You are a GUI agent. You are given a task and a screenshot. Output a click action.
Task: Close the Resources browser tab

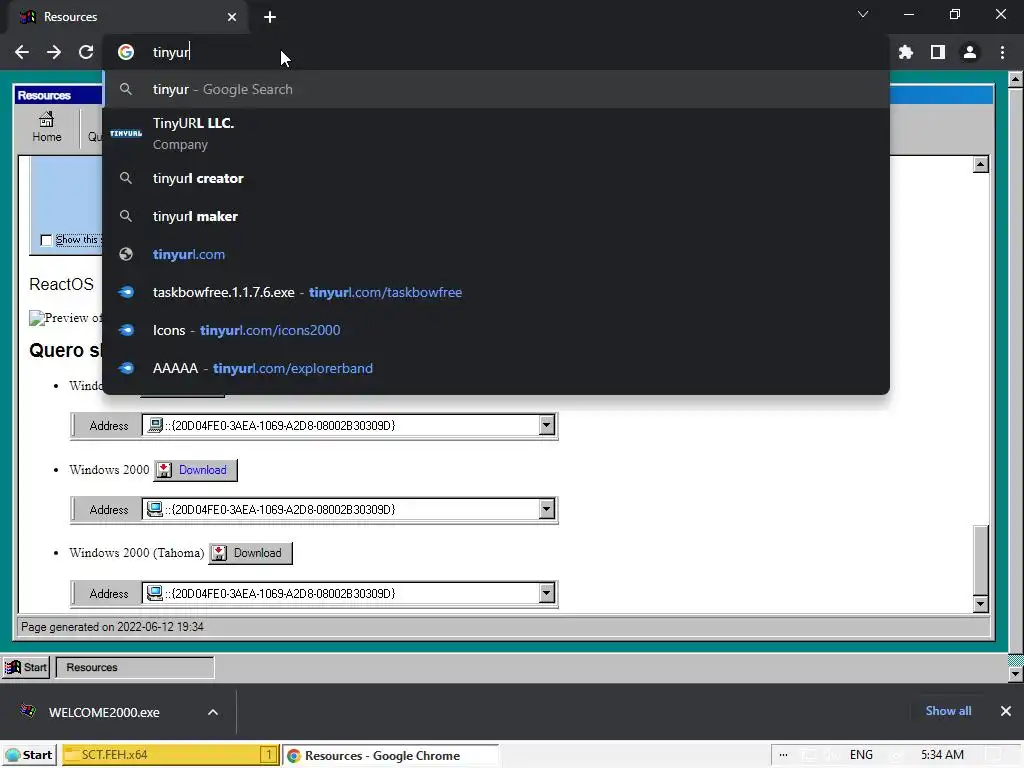click(x=232, y=17)
